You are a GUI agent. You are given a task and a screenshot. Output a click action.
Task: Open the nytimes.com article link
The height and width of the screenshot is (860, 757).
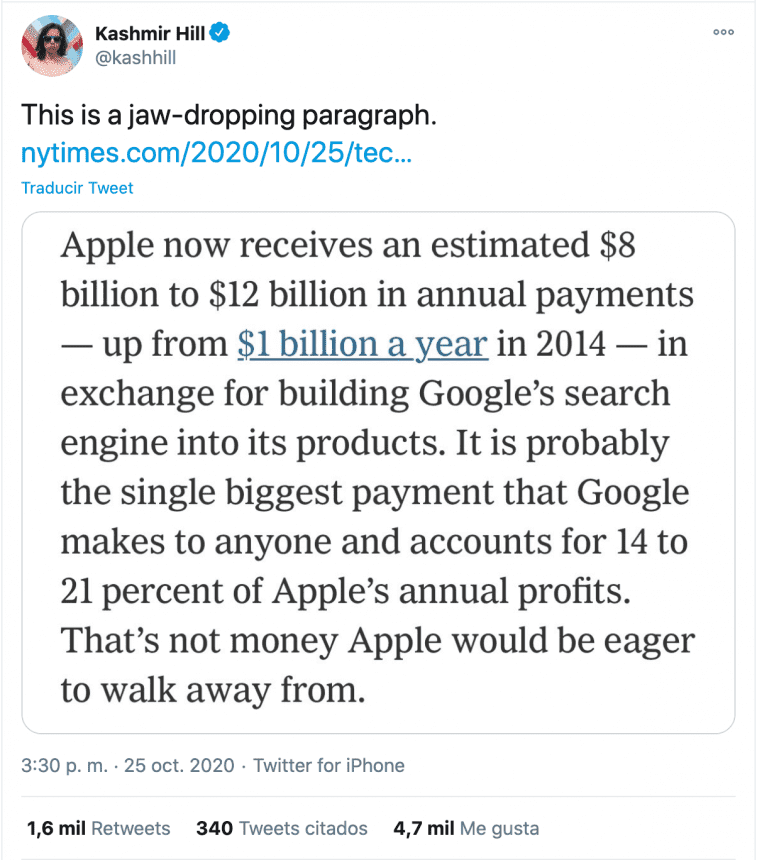[x=216, y=156]
